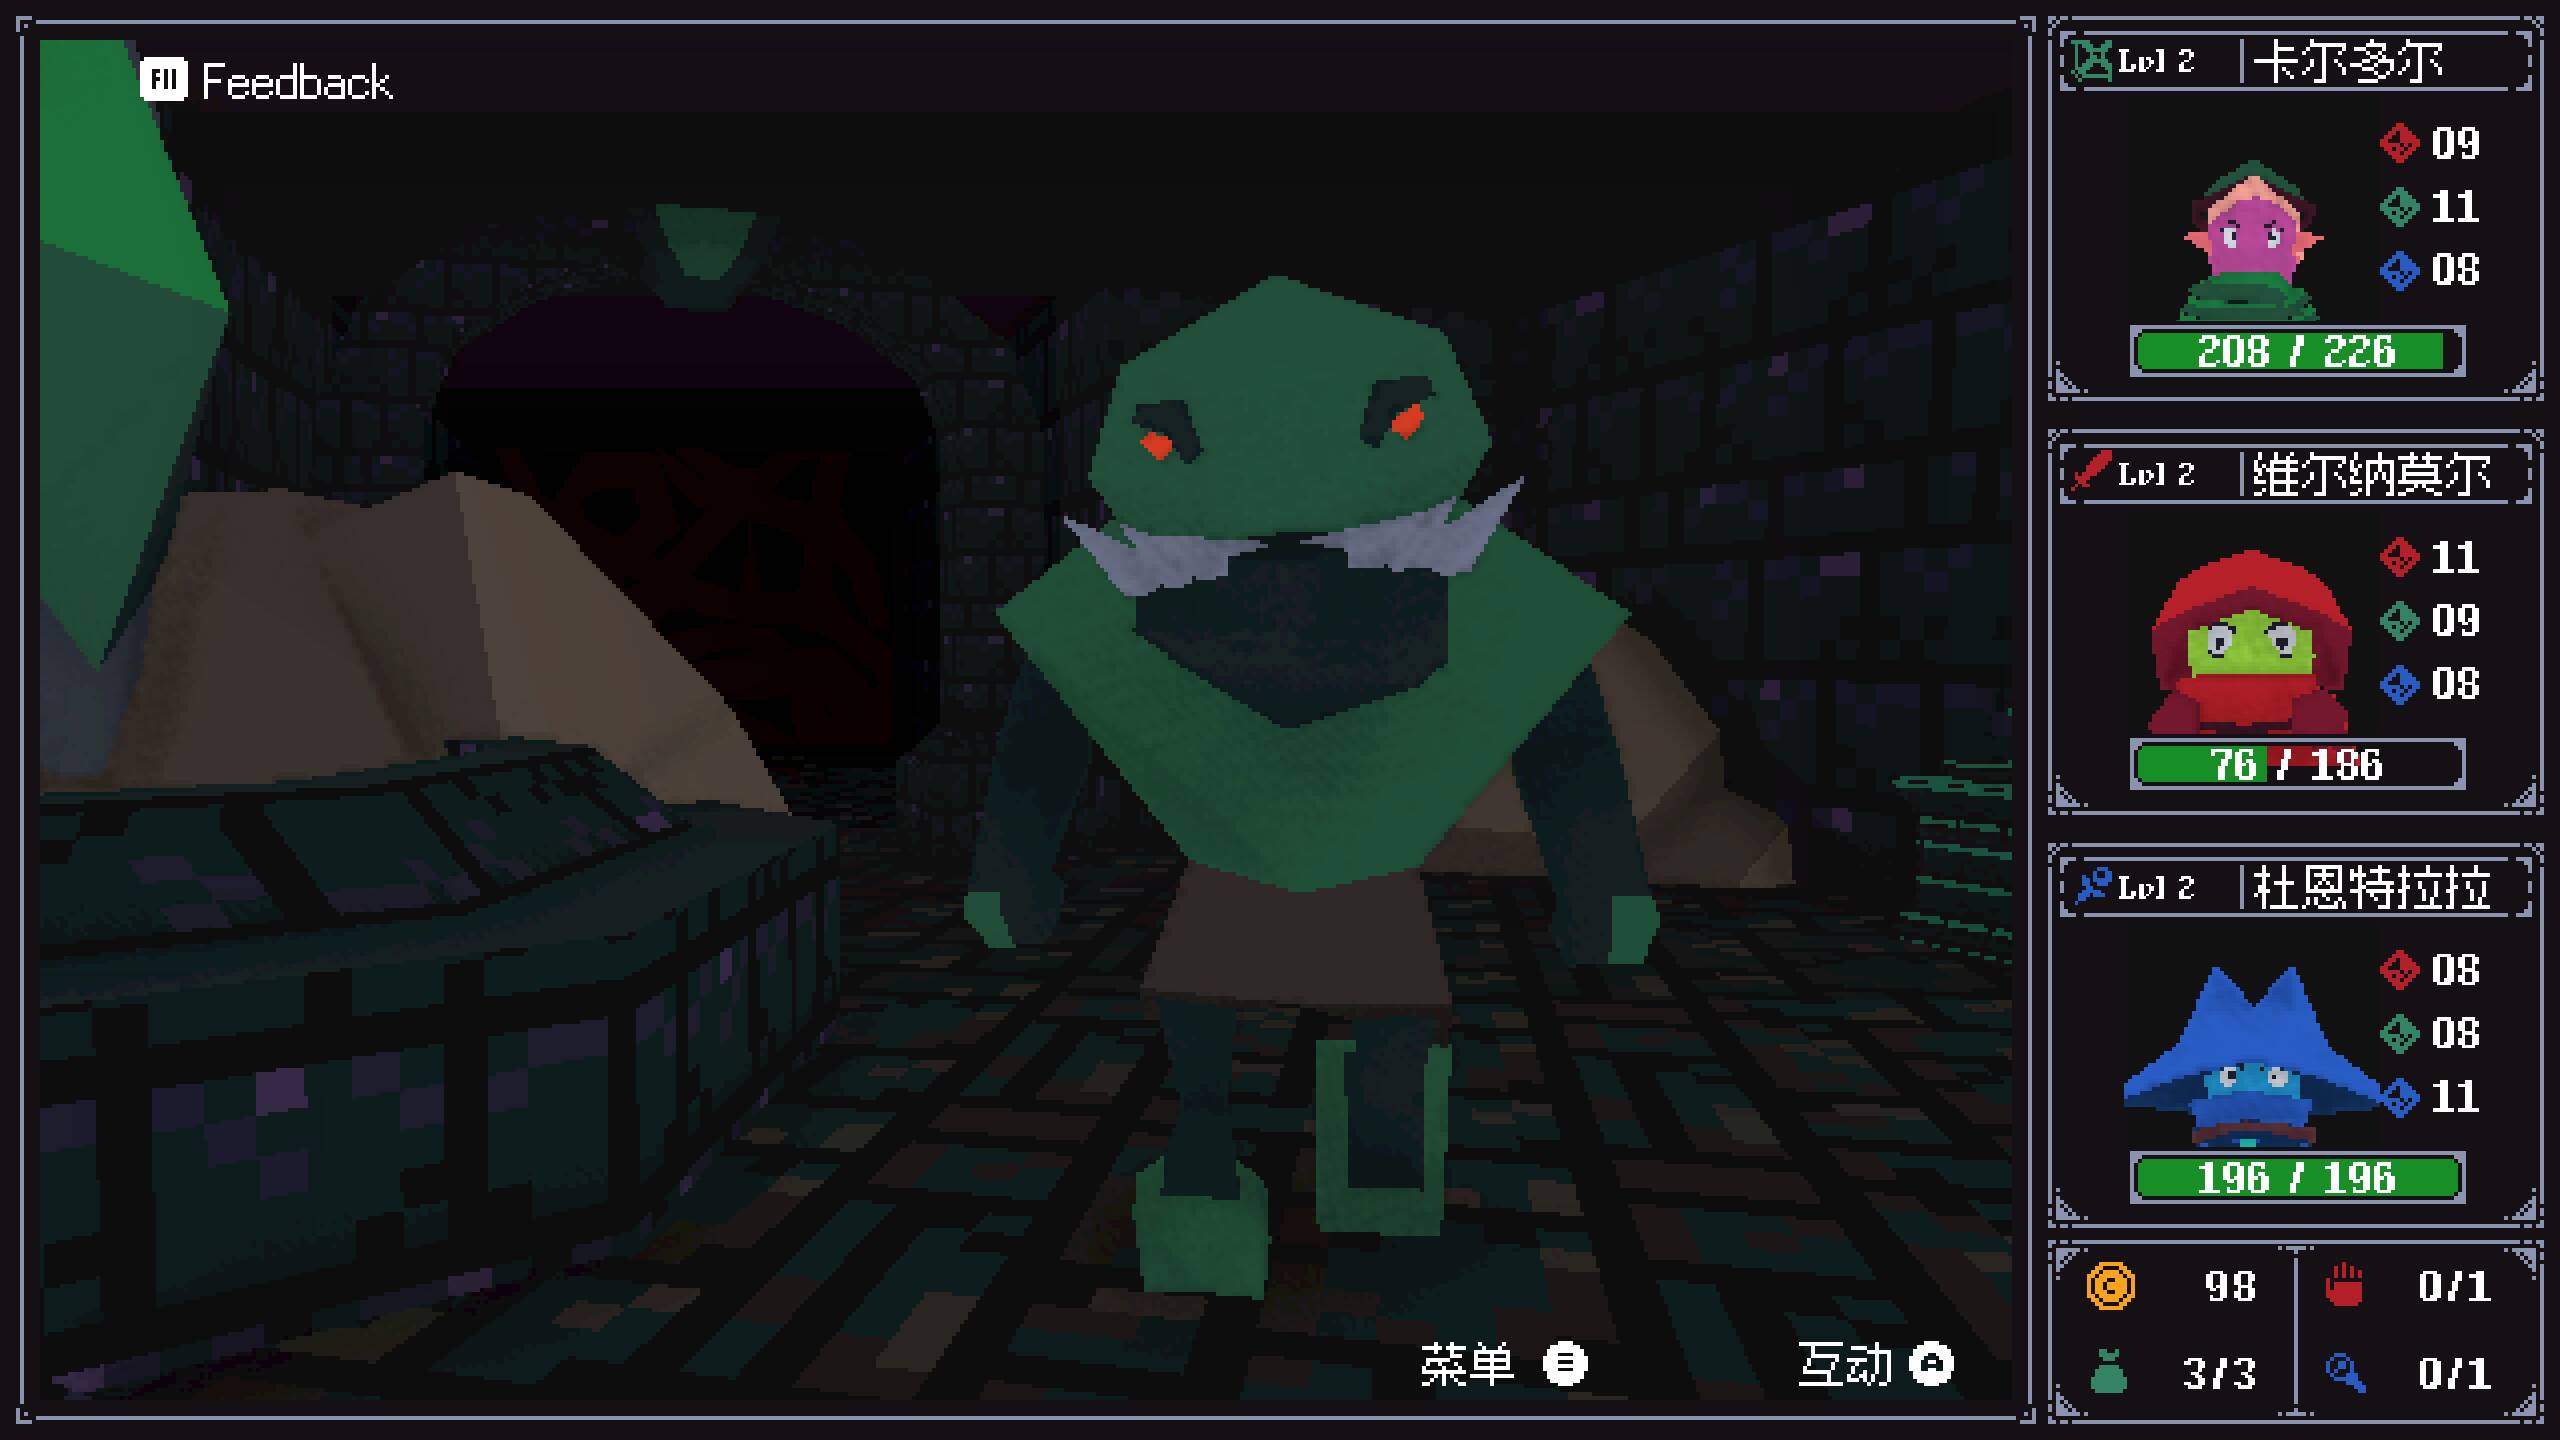The width and height of the screenshot is (2560, 1440).
Task: Click the blue key icon
Action: pos(2345,1372)
